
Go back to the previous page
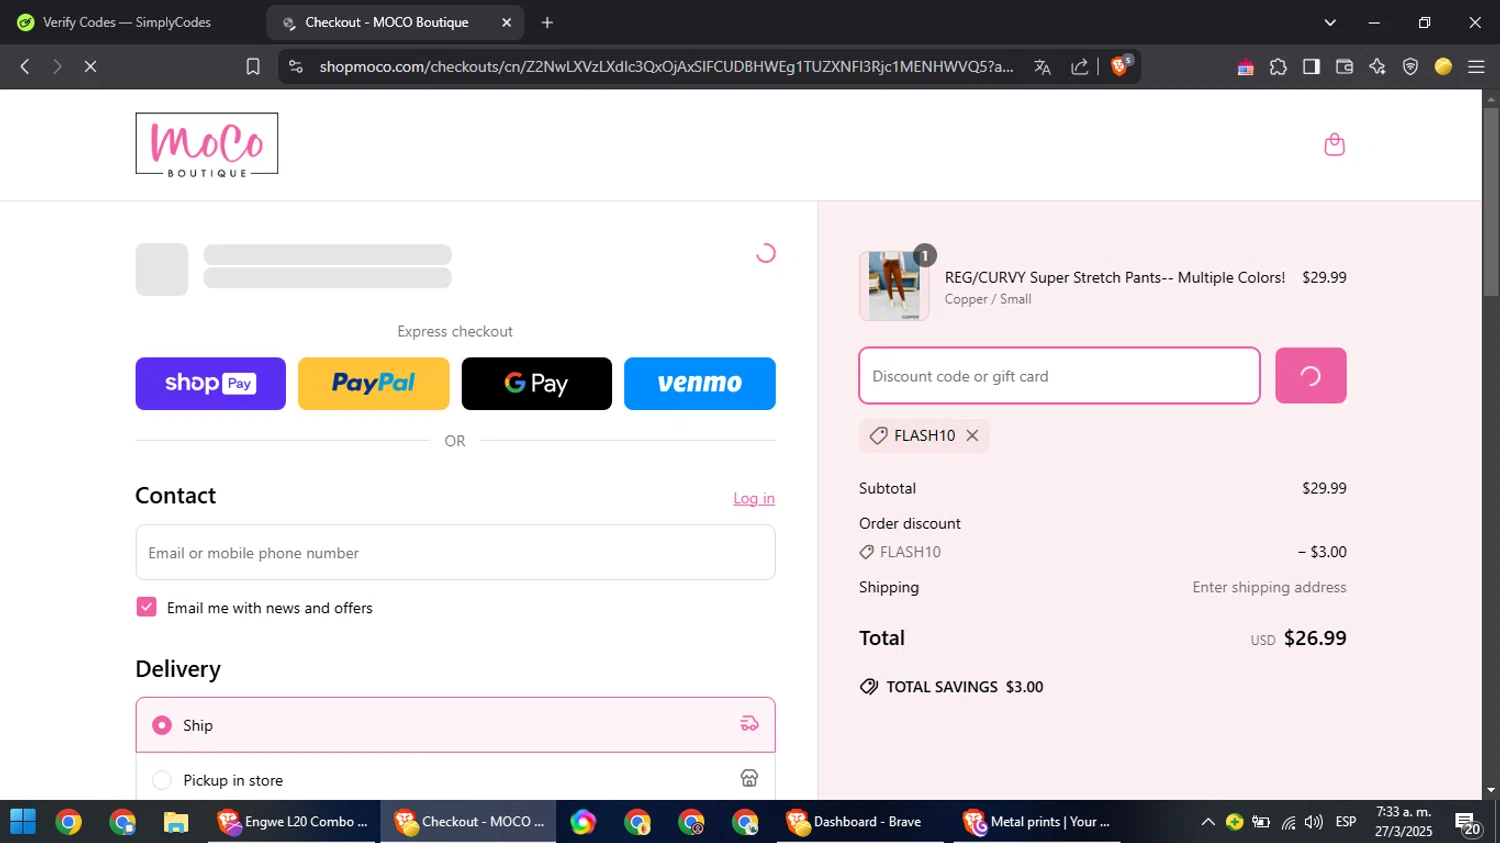pyautogui.click(x=25, y=67)
